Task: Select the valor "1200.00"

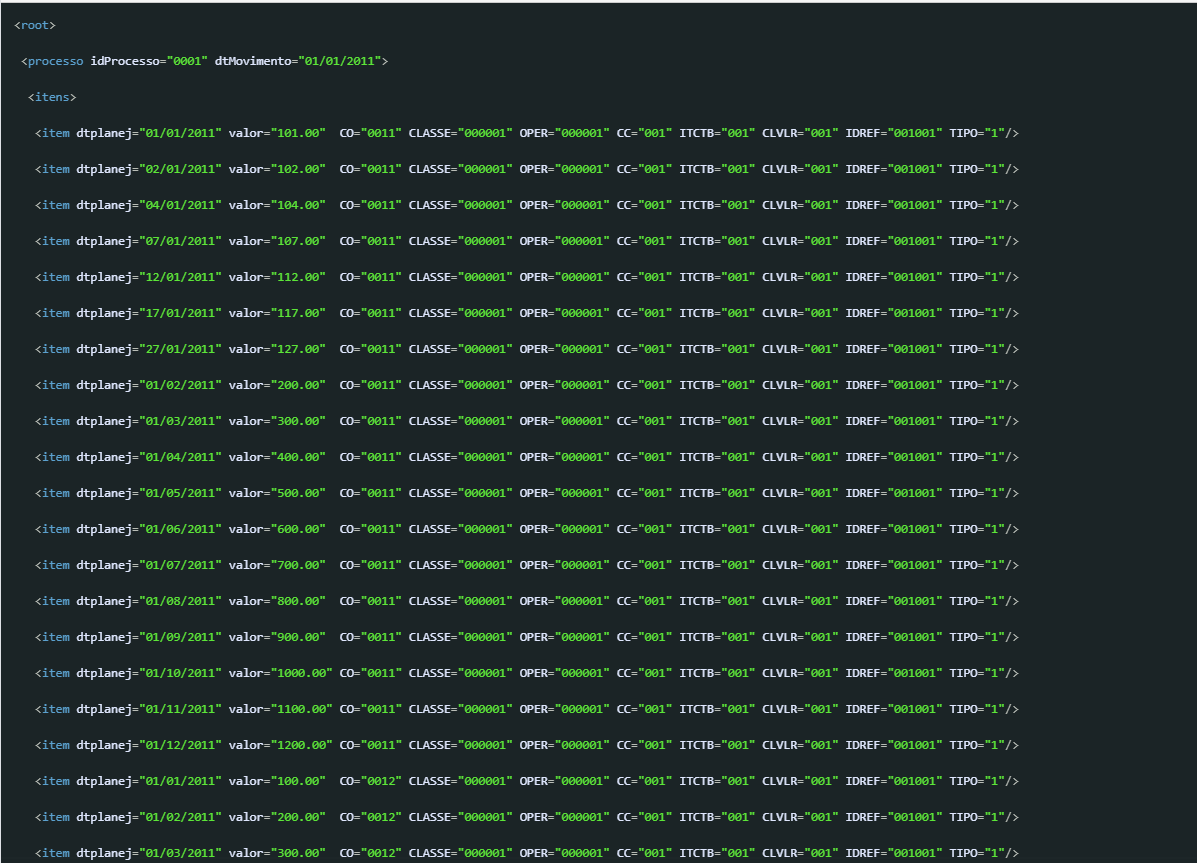Action: click(x=302, y=745)
